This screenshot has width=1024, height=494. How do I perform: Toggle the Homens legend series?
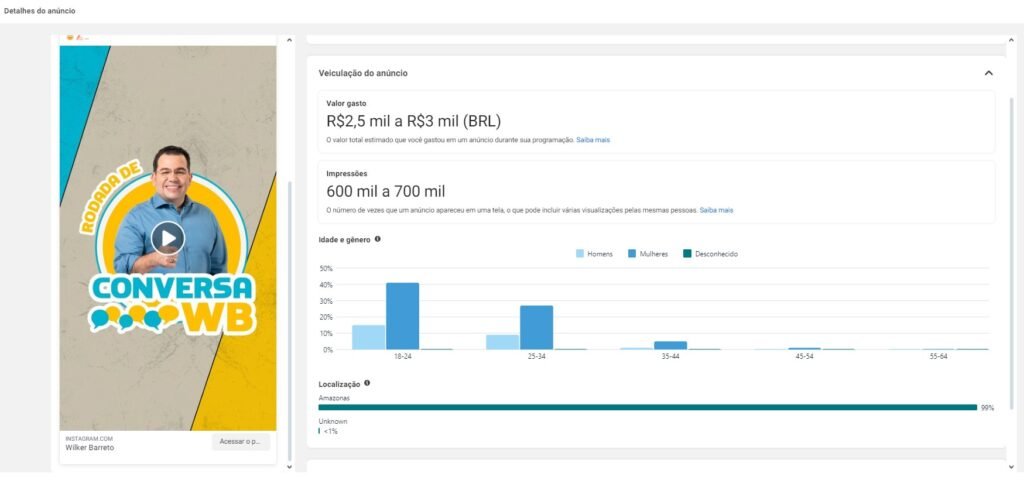tap(594, 254)
